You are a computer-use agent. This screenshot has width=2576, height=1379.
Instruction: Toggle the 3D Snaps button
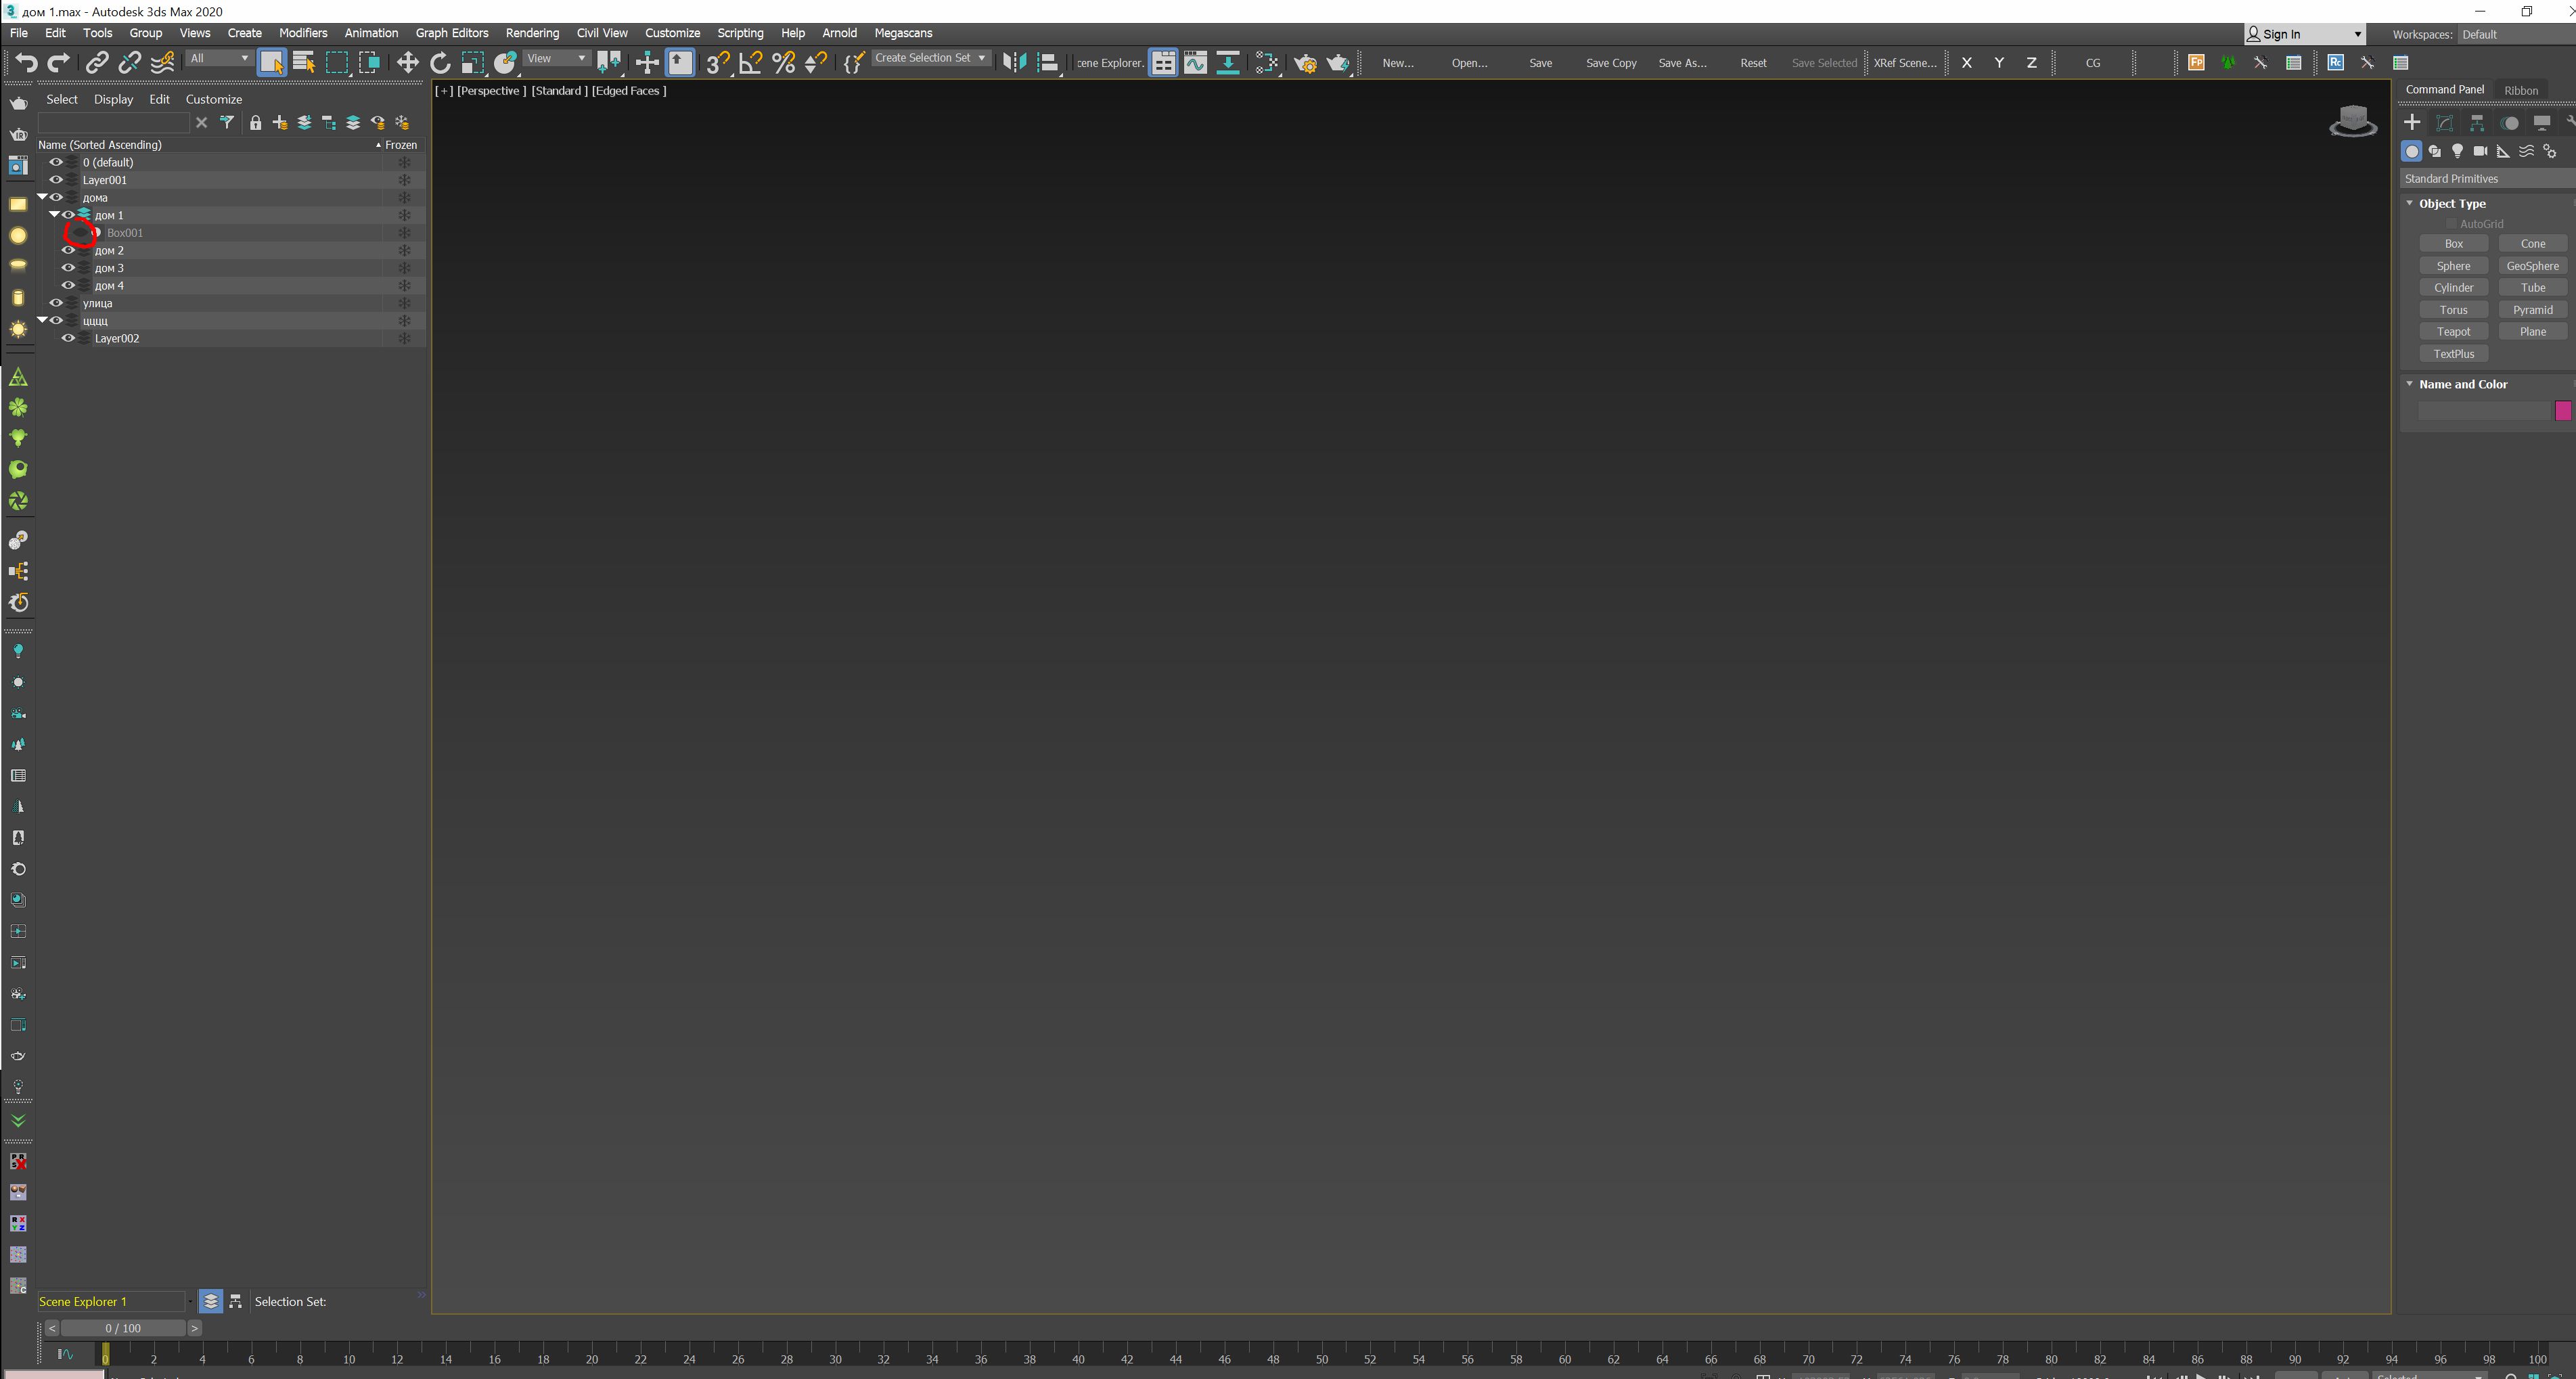(717, 62)
